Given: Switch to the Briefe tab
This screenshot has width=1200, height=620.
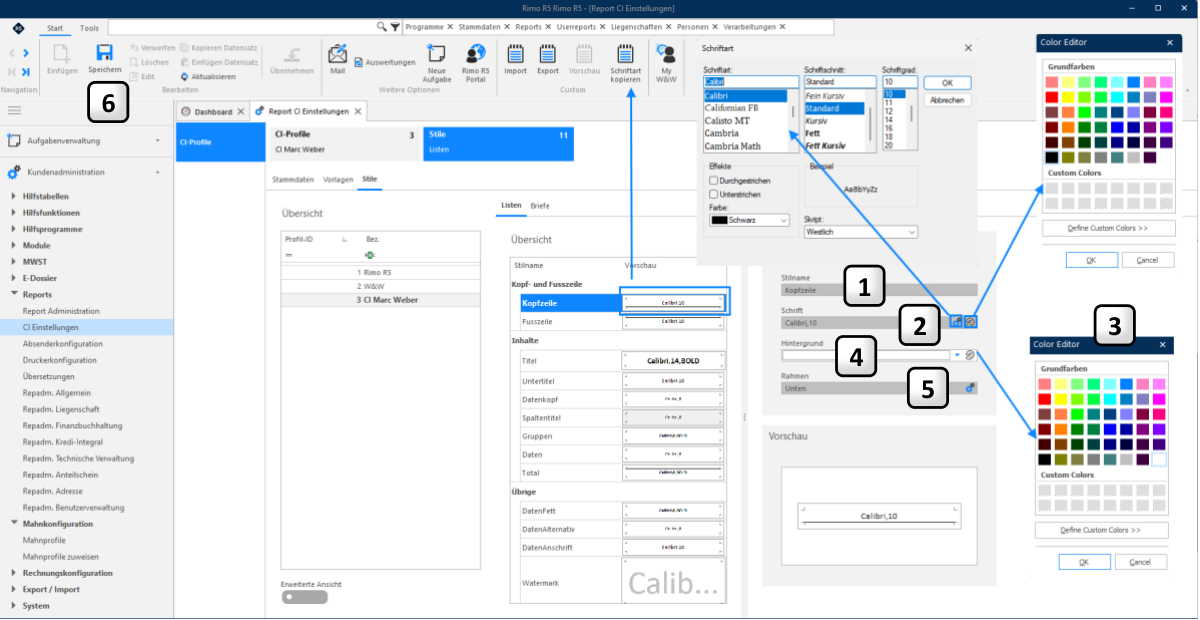Looking at the screenshot, I should (x=540, y=205).
